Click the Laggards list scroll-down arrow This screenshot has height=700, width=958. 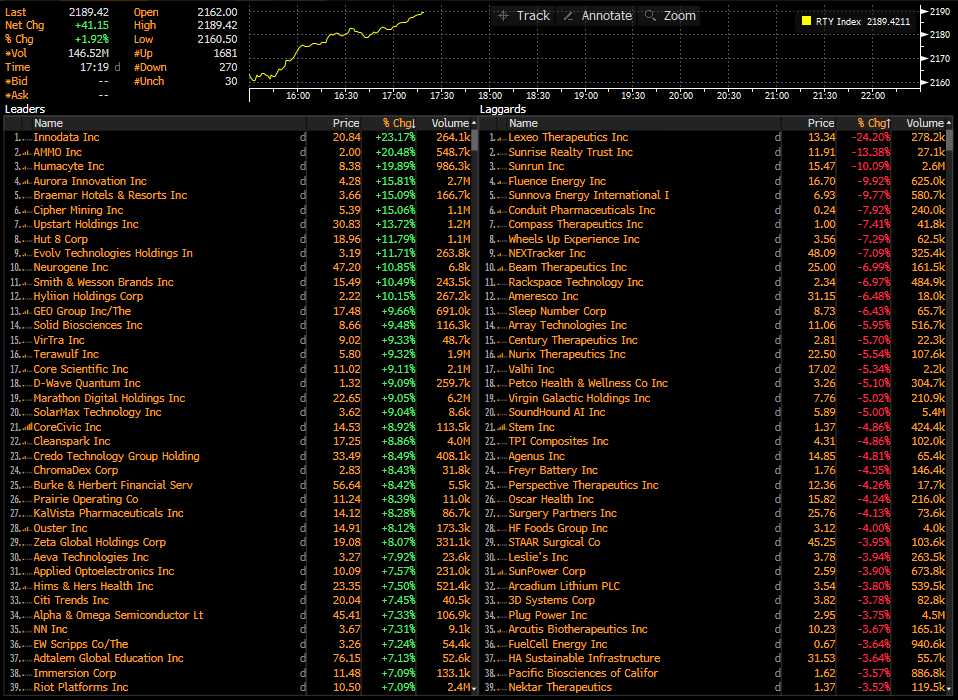[949, 688]
